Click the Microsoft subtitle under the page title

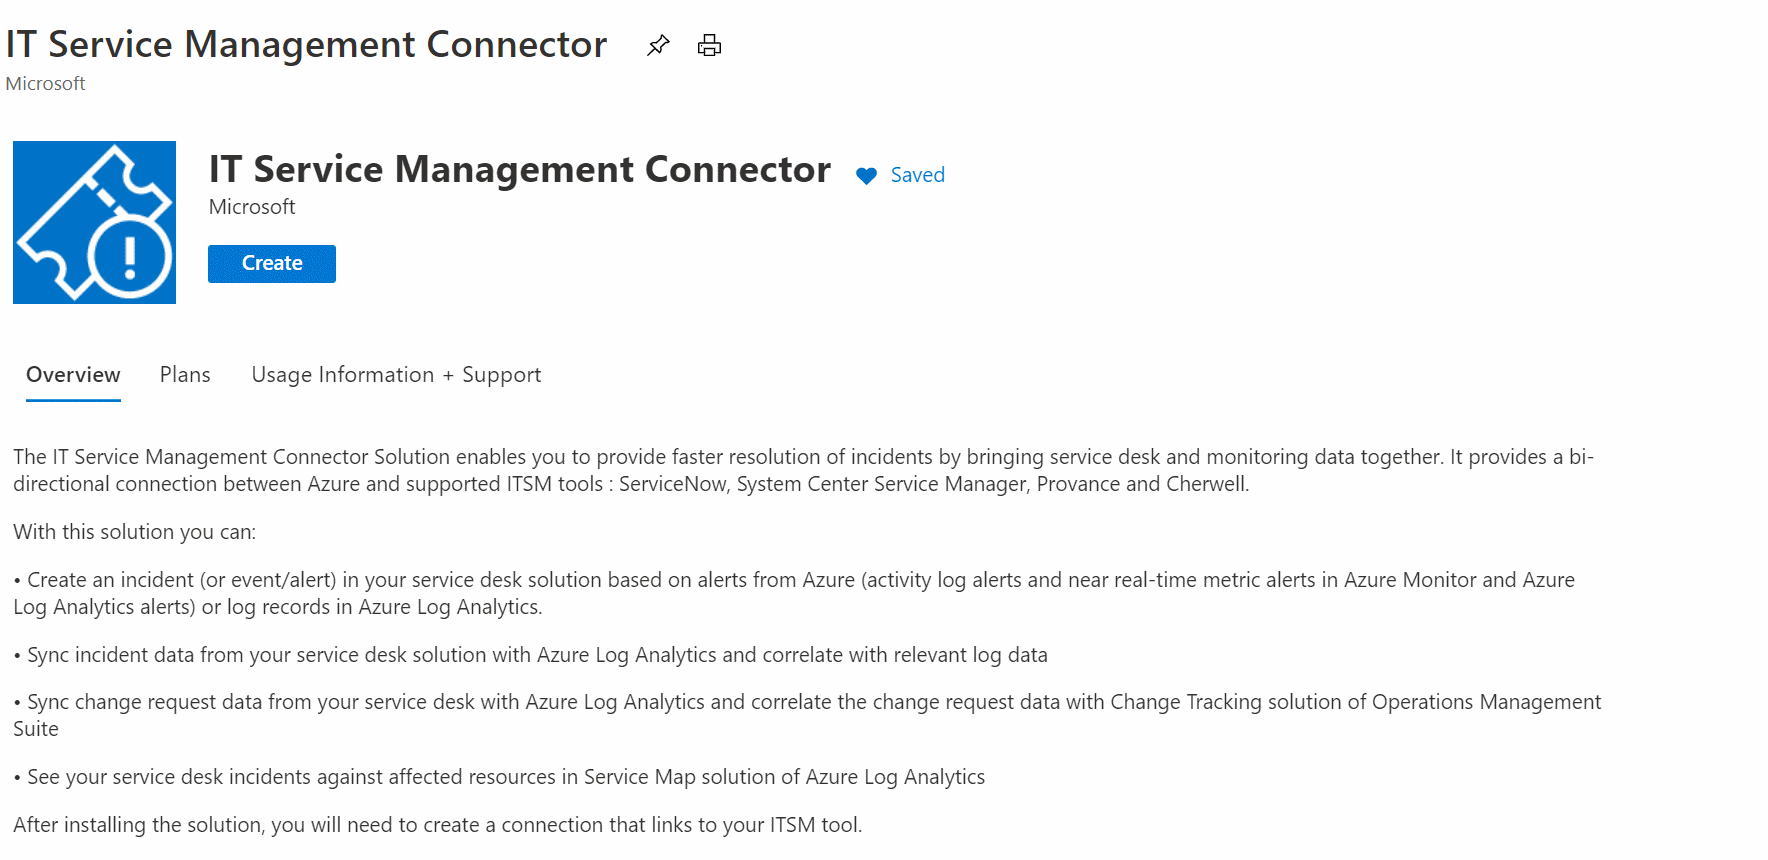(45, 84)
